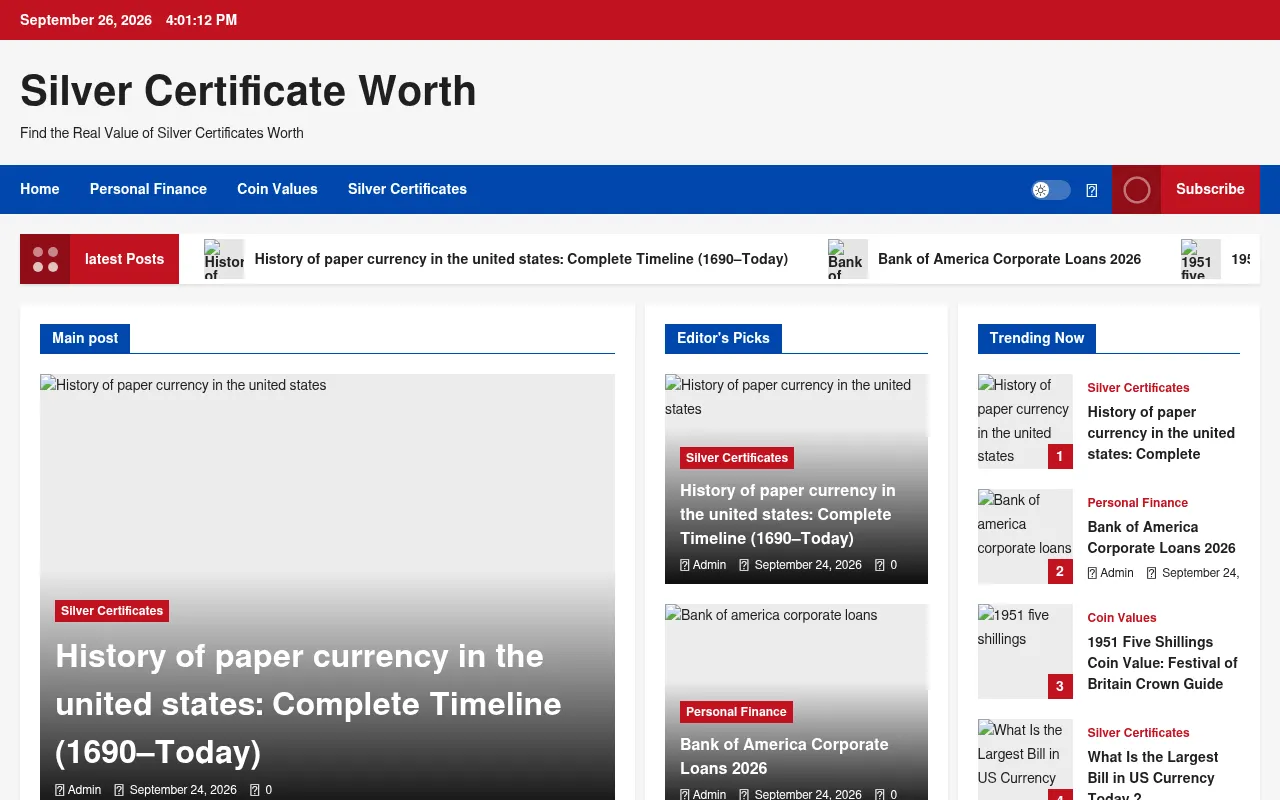
Task: Click the Trending Now section heading
Action: (x=1037, y=338)
